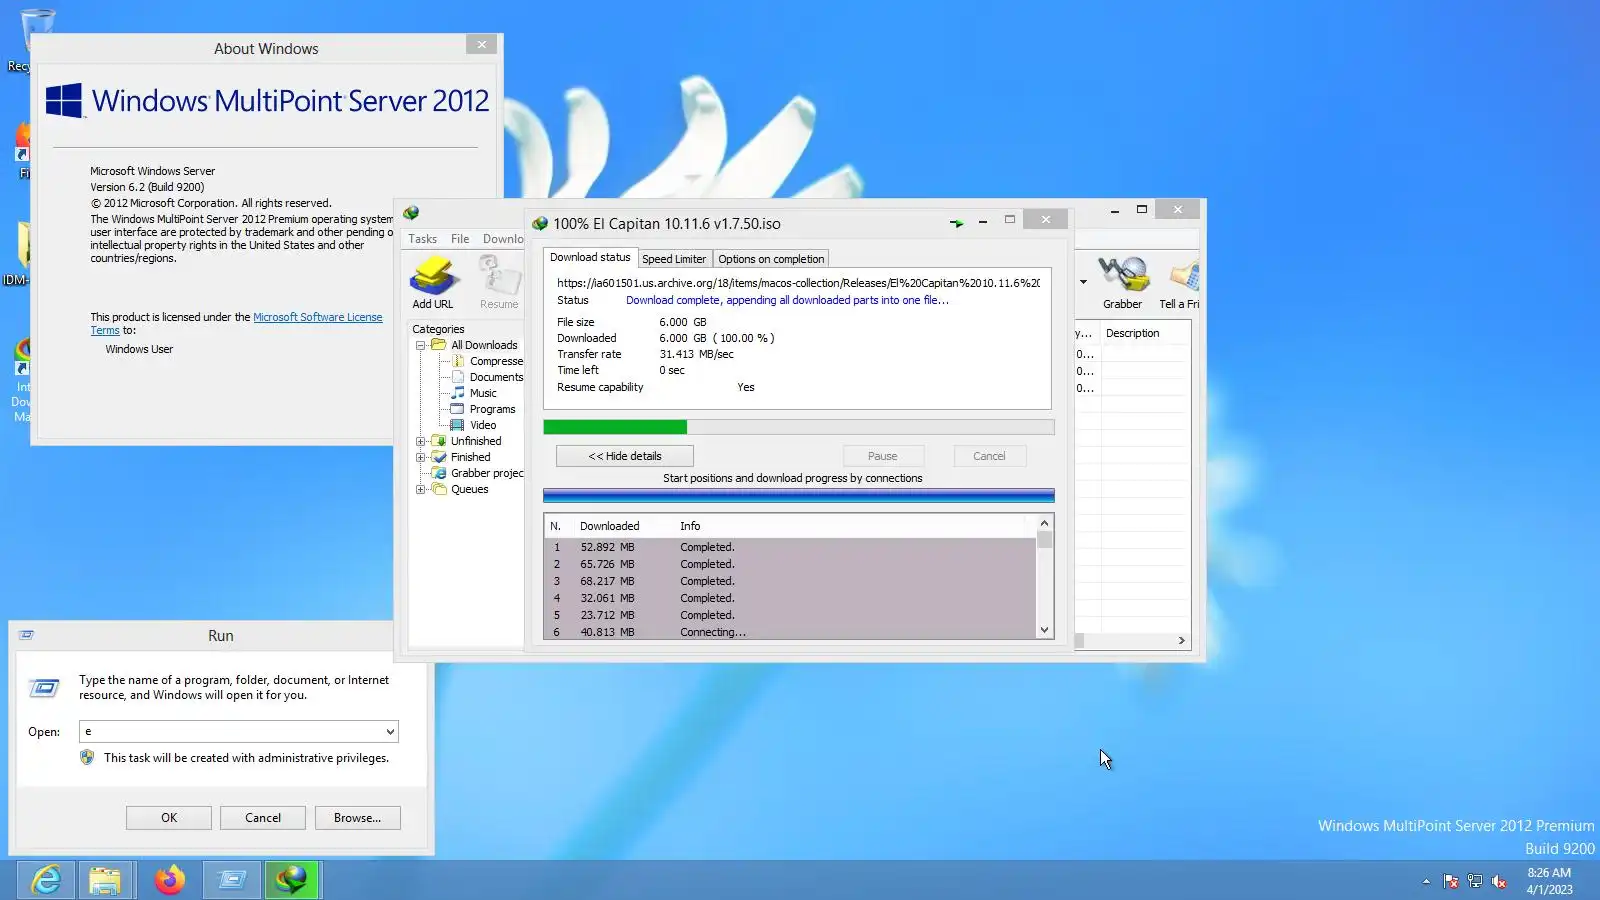Expand the Unfinished tree node
This screenshot has width=1600, height=900.
tap(421, 441)
